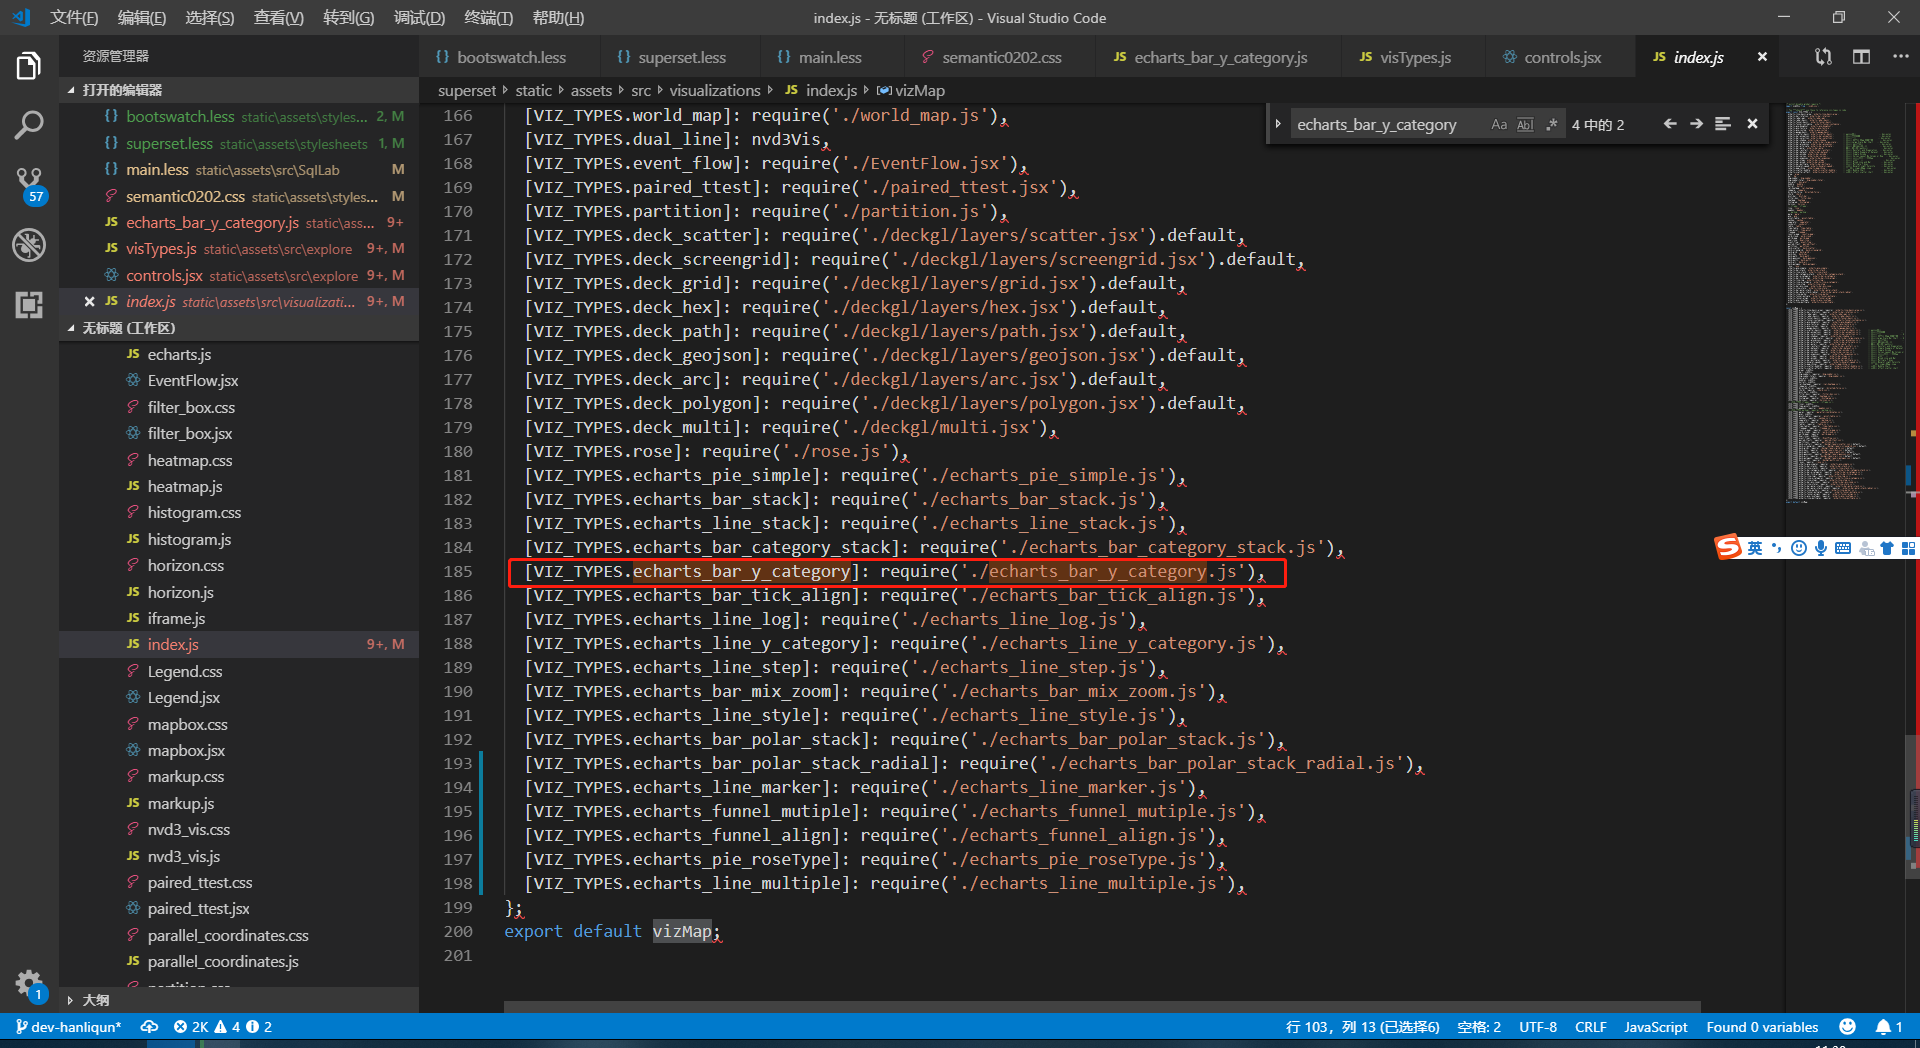Change language mode via JavaScript in status bar
Viewport: 1920px width, 1048px height.
(1655, 1027)
